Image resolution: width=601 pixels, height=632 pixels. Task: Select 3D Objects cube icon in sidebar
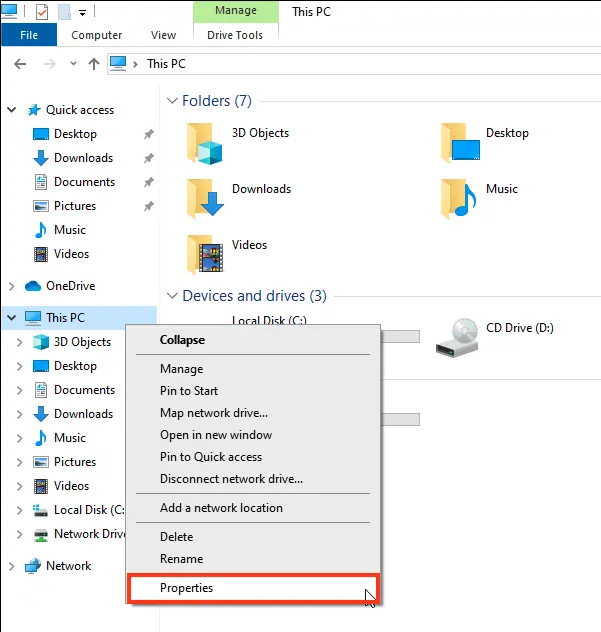click(x=41, y=342)
